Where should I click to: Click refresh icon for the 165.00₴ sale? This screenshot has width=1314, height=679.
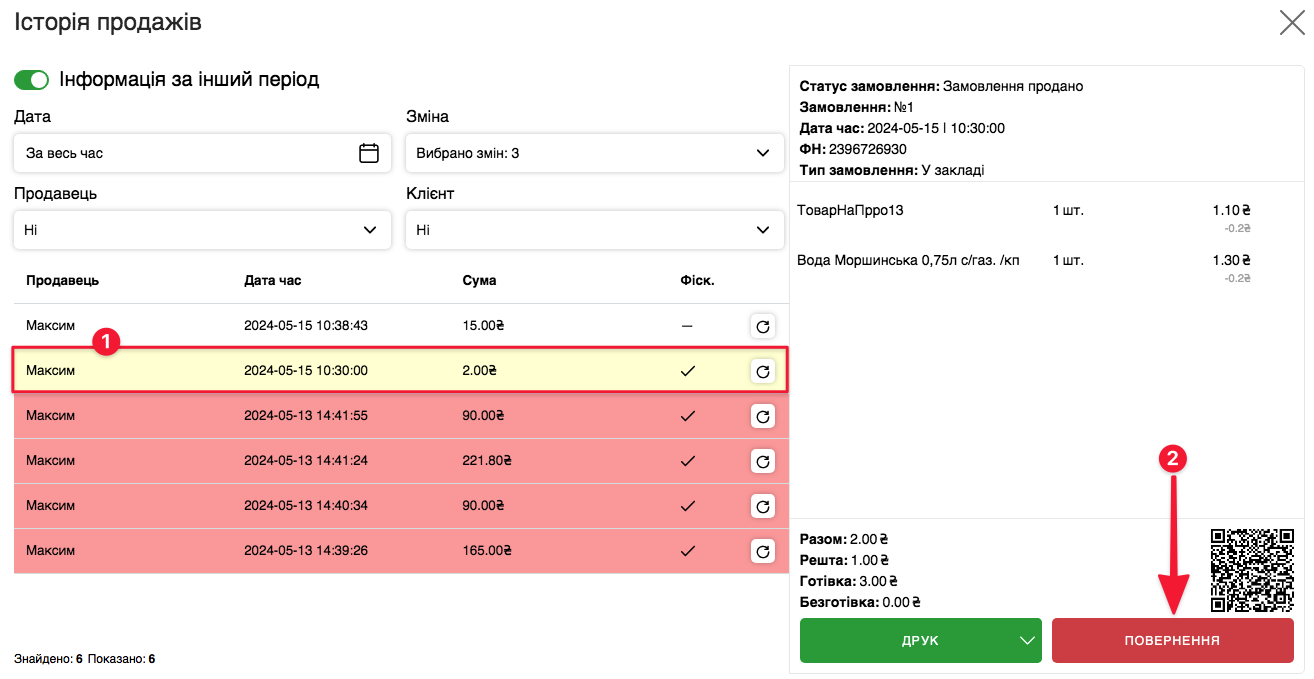tap(763, 551)
